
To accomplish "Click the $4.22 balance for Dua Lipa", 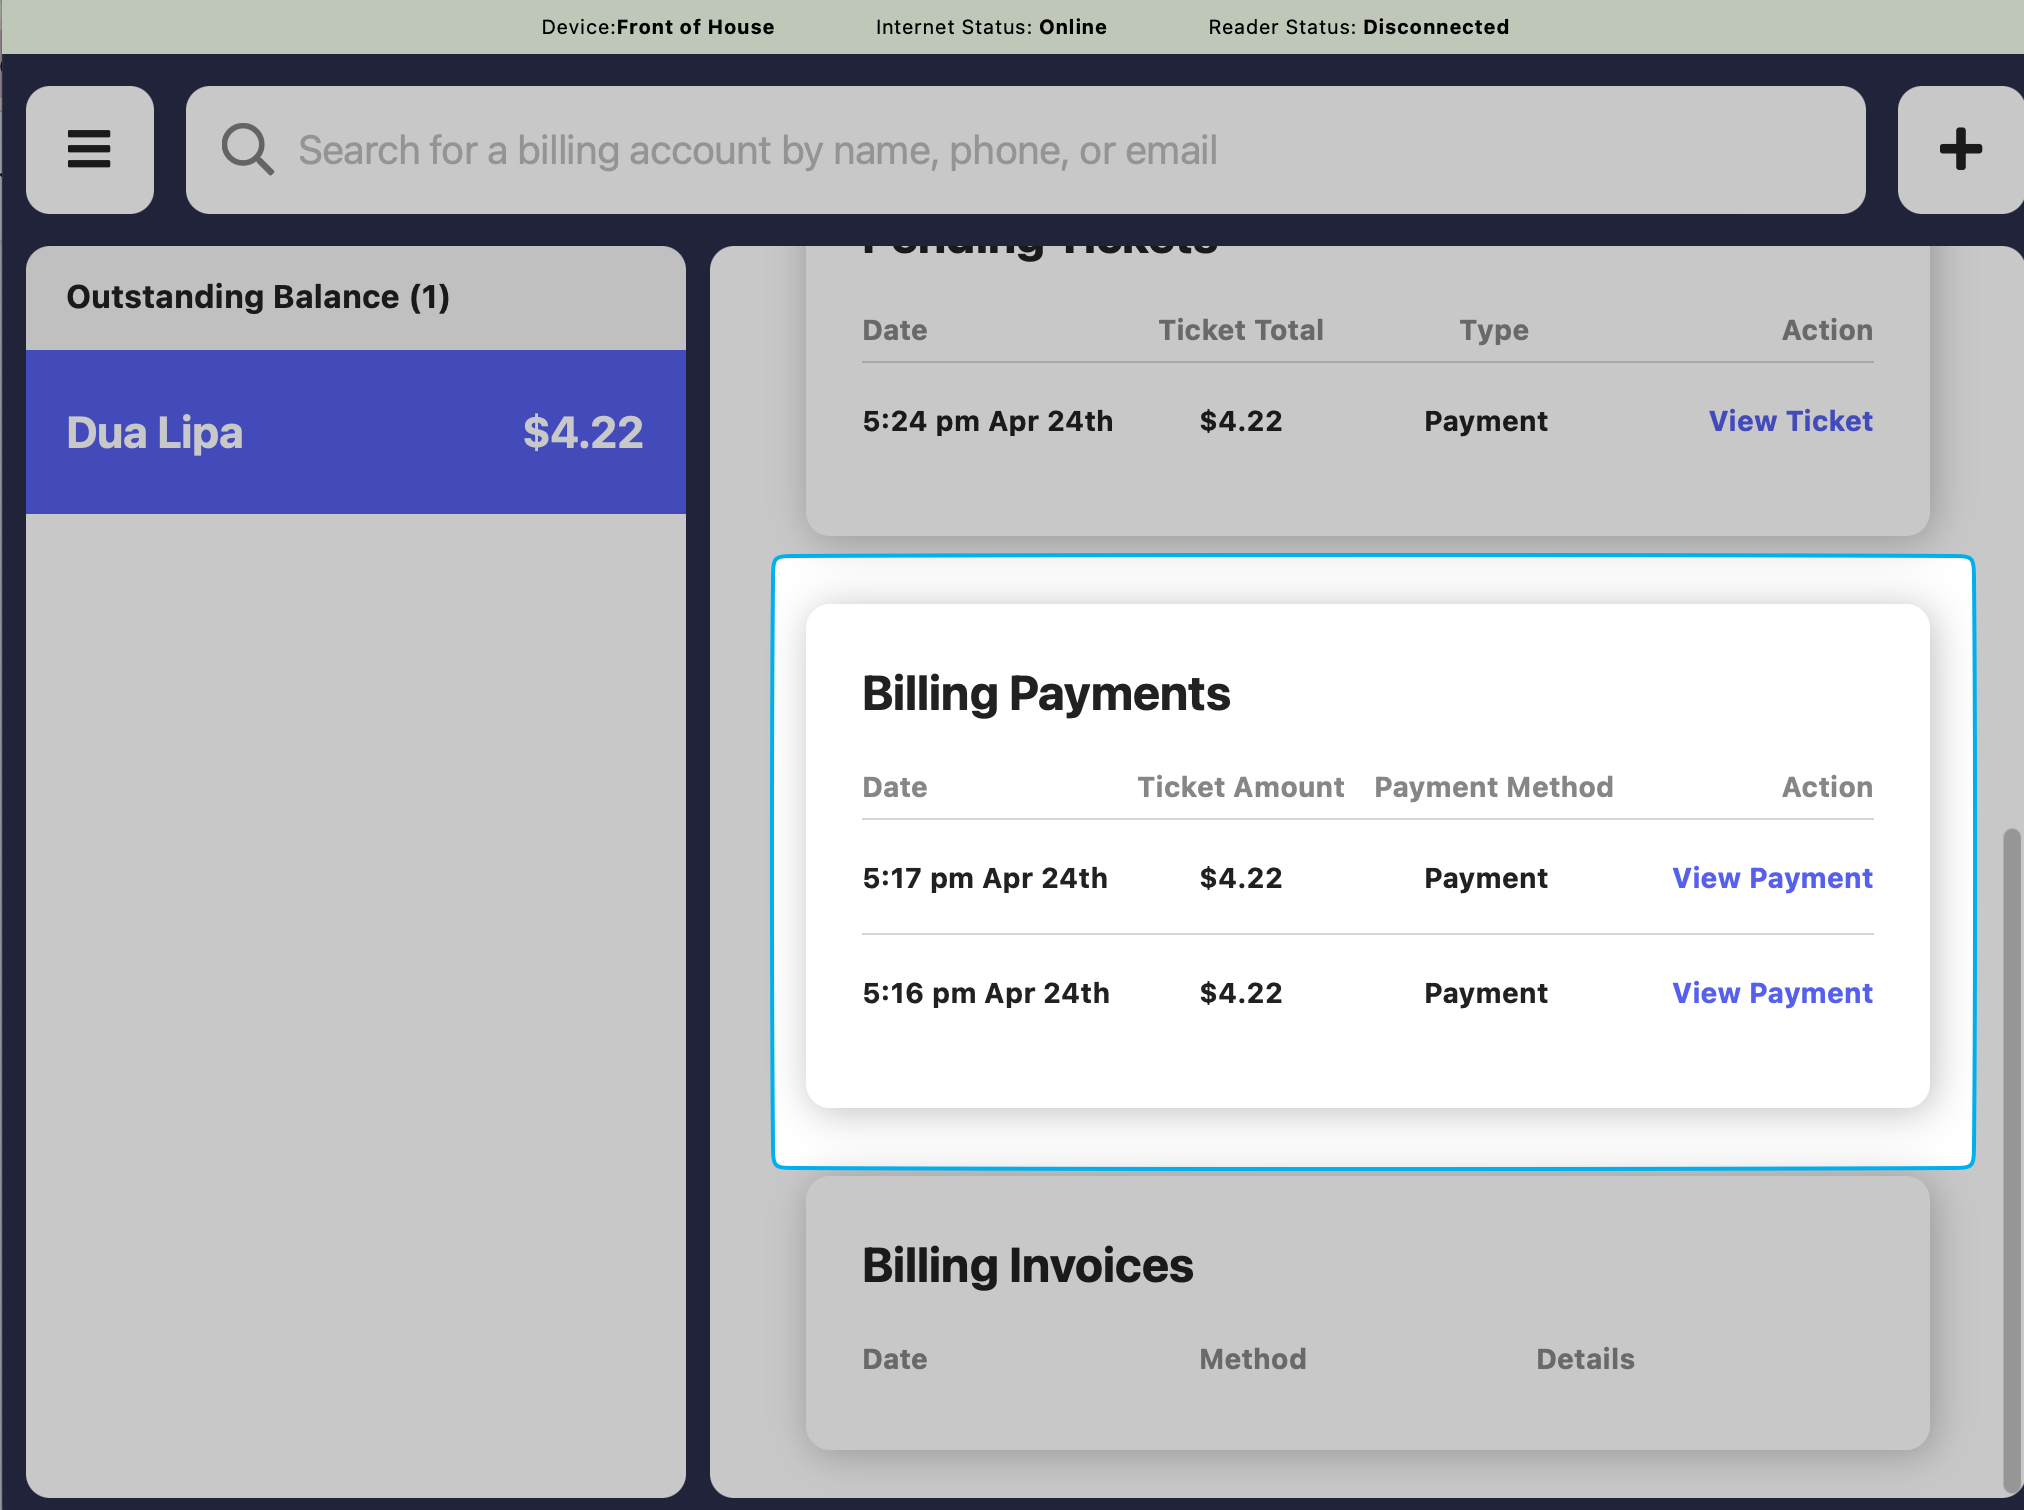I will pyautogui.click(x=583, y=432).
